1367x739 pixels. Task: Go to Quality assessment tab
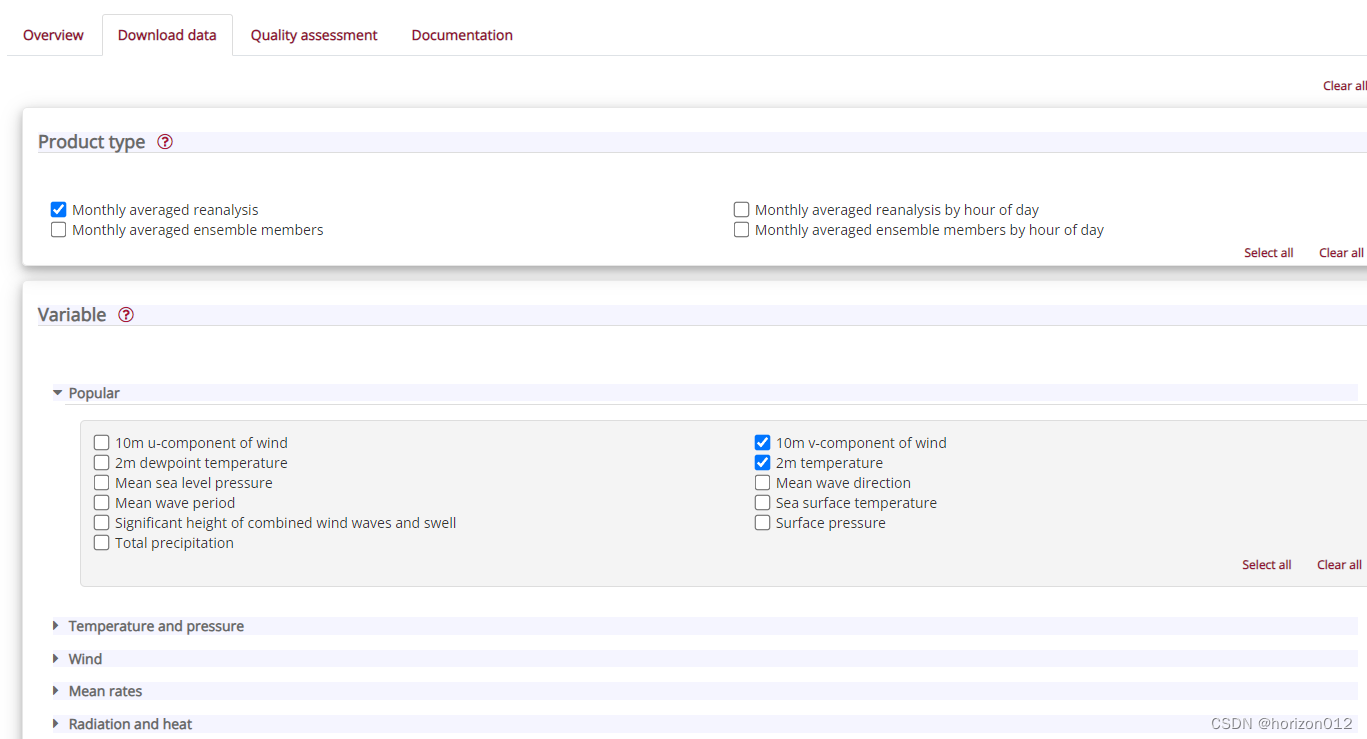click(314, 35)
